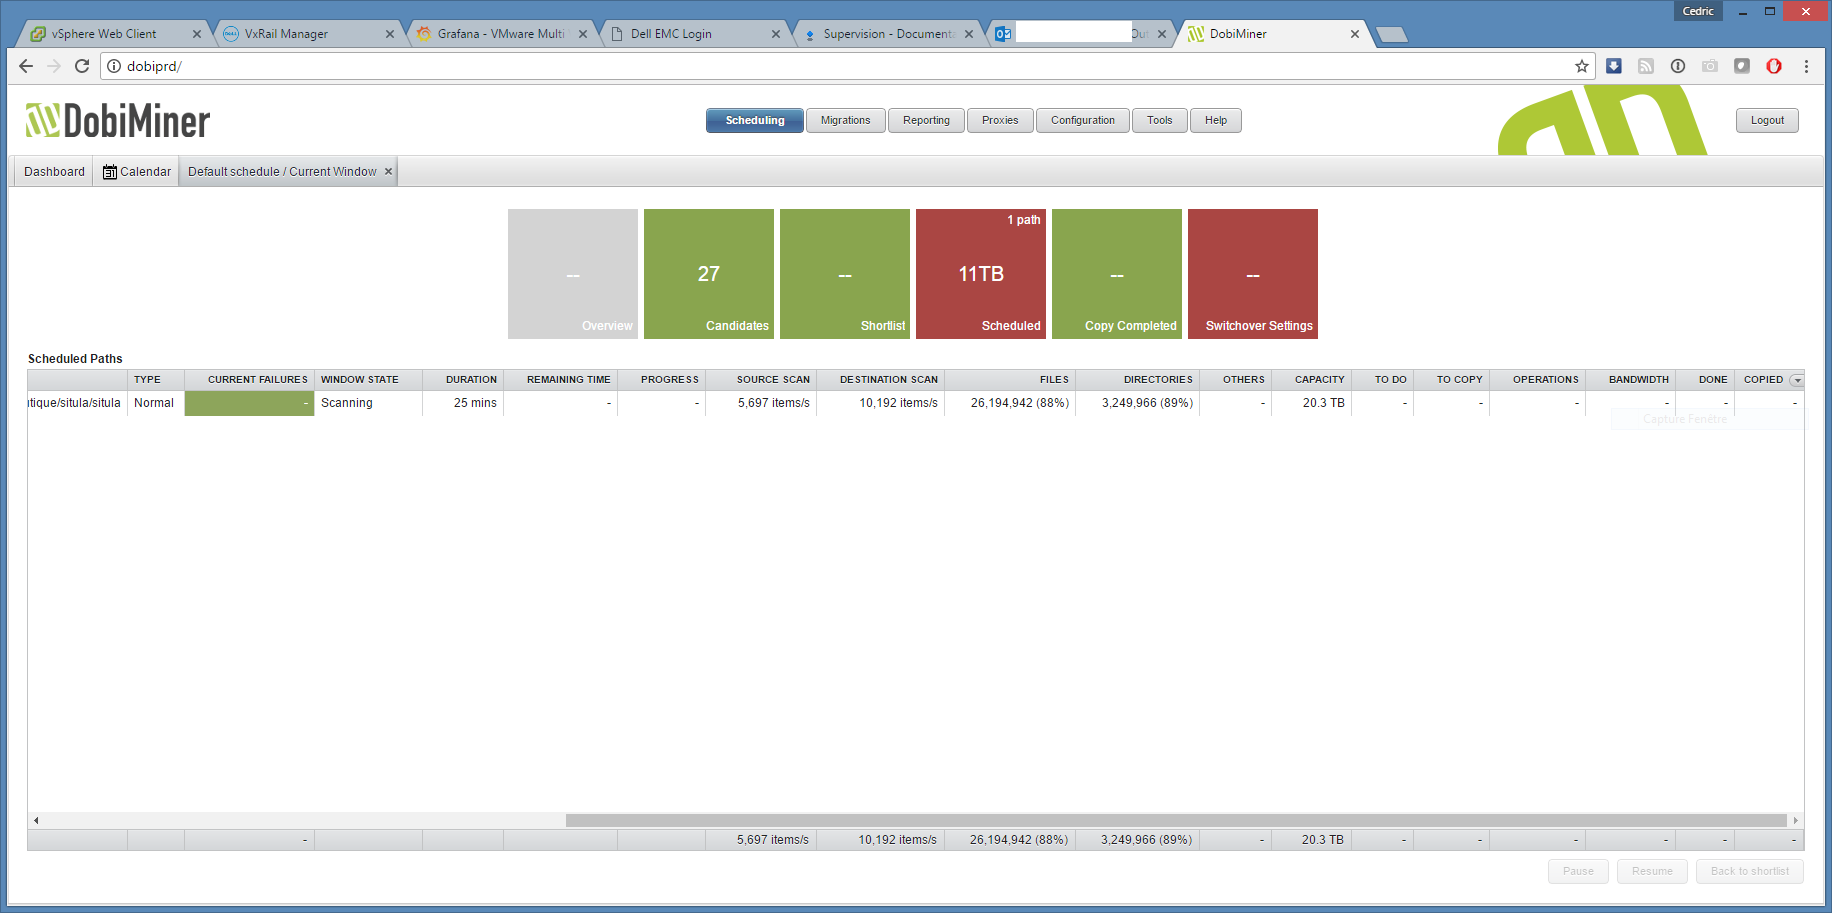The height and width of the screenshot is (913, 1832).
Task: Click the blue download extension icon
Action: [x=1614, y=66]
